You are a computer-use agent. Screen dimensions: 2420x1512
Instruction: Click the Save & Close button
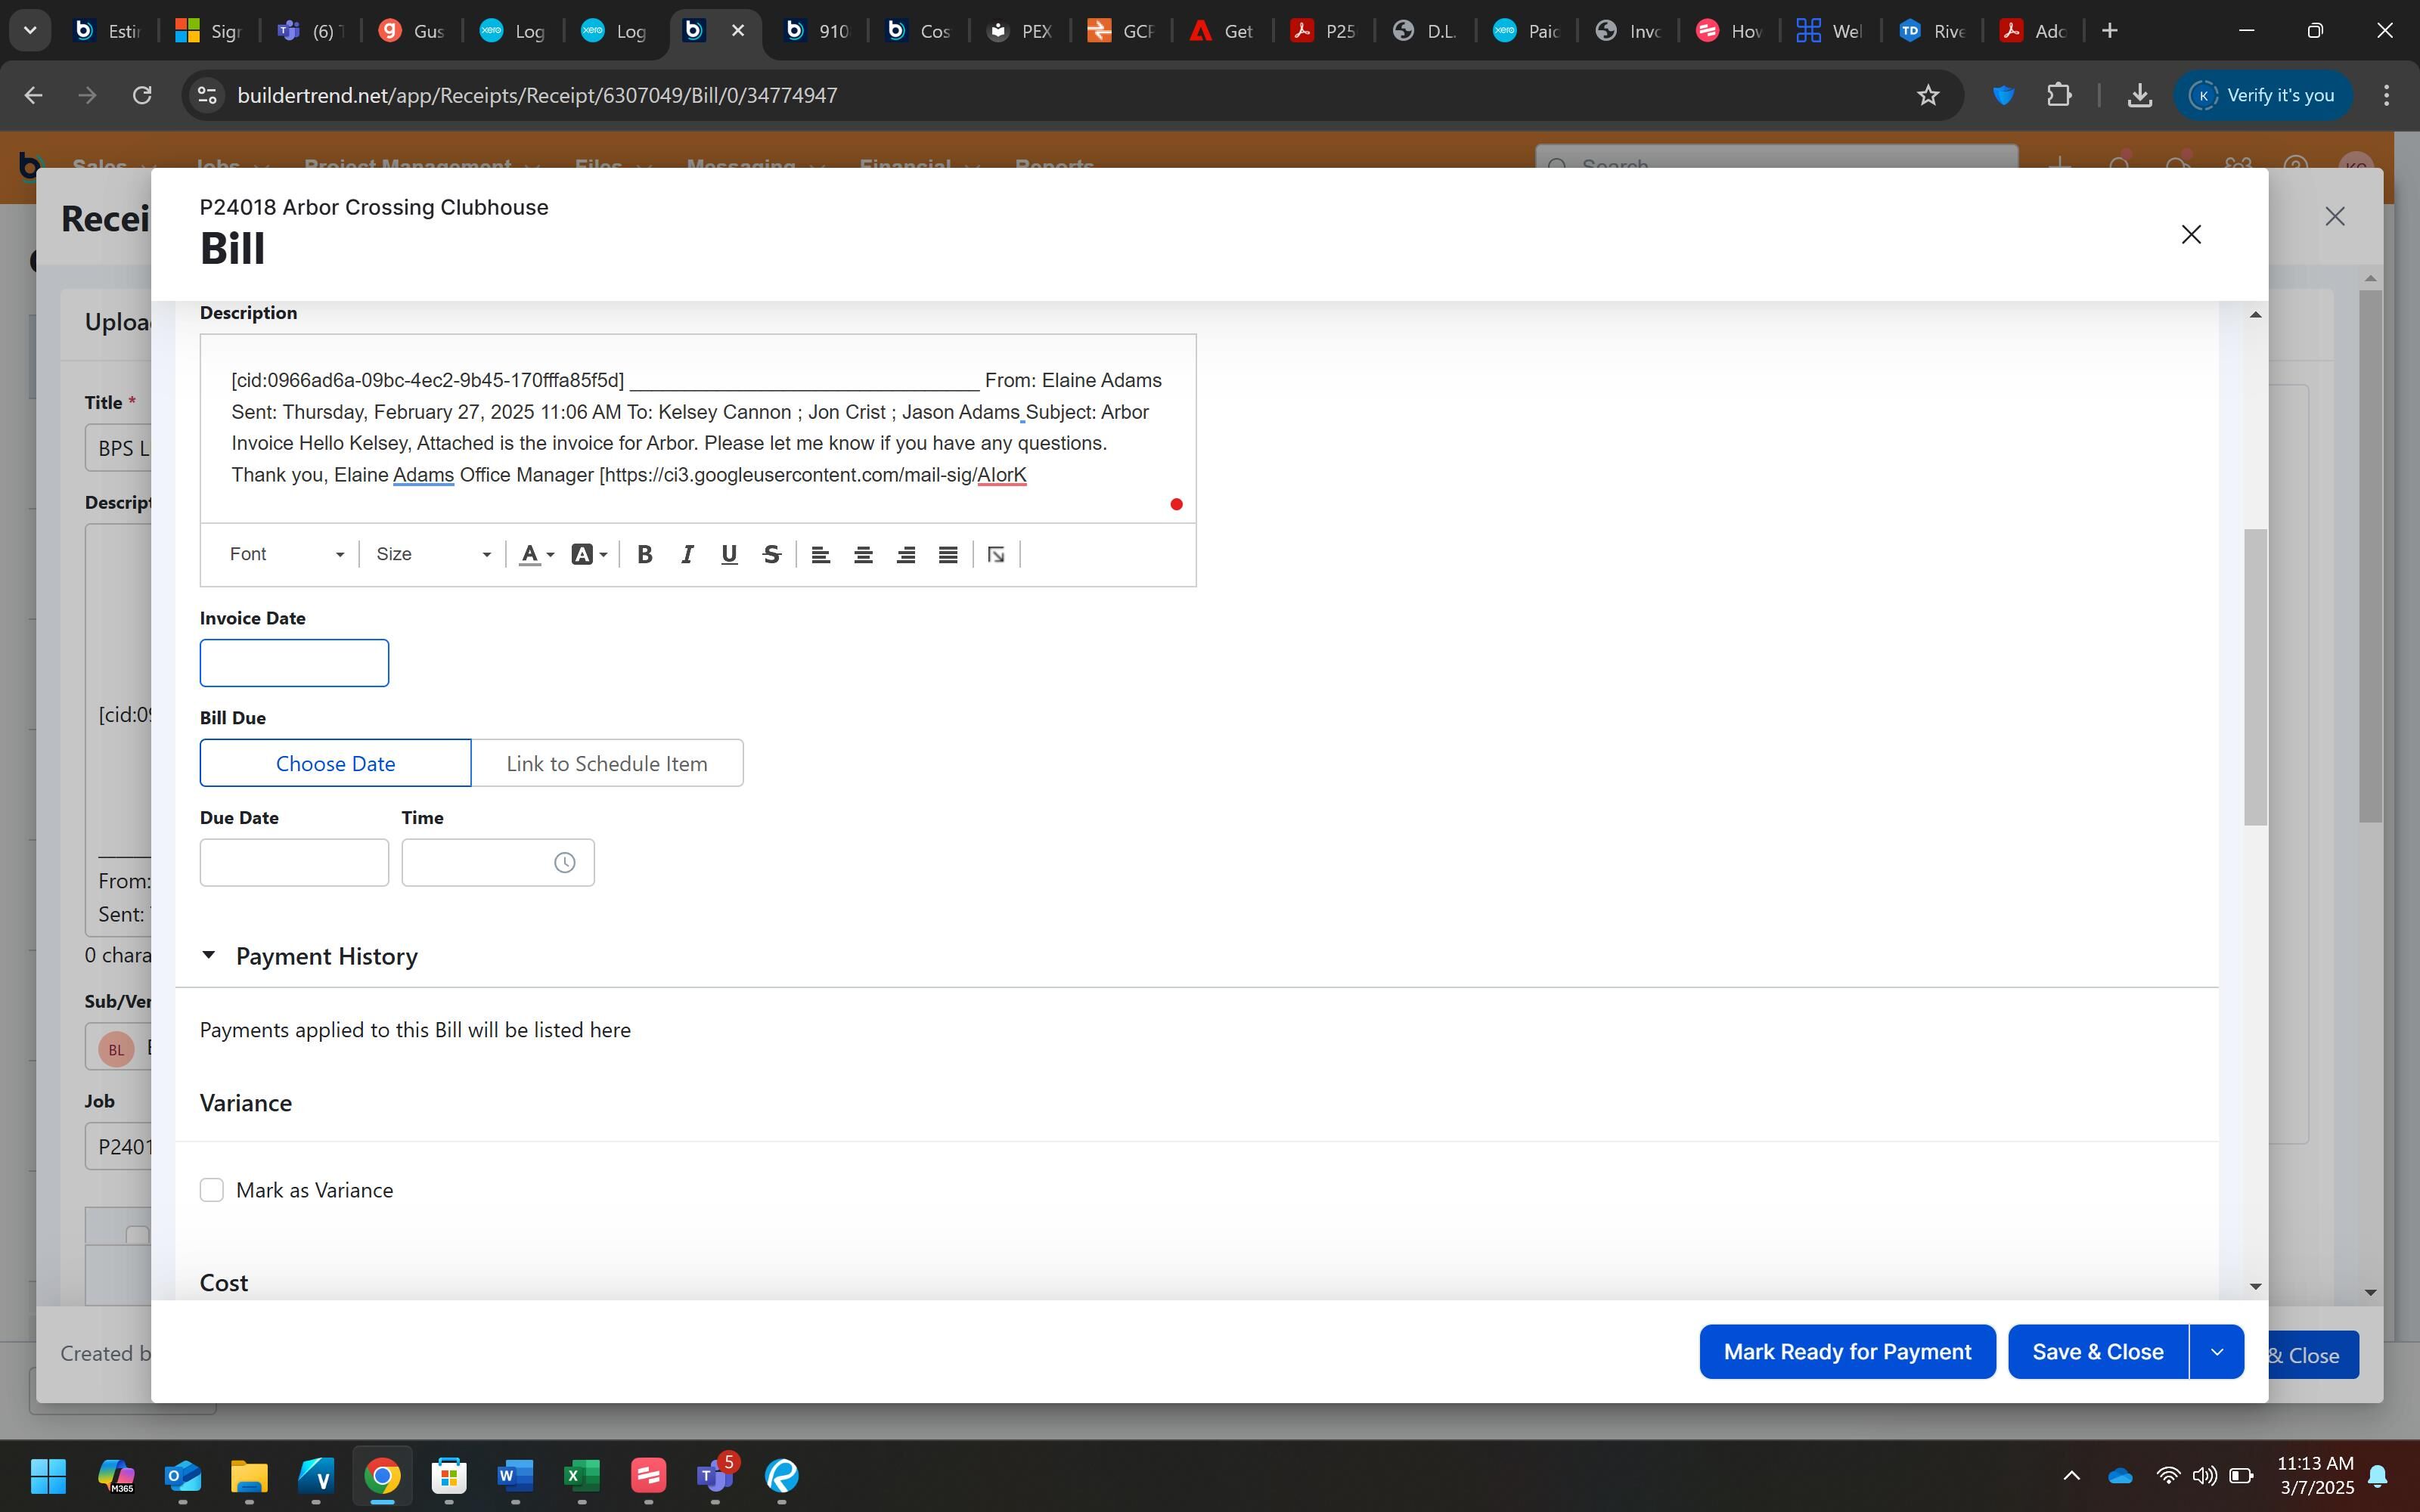click(2097, 1352)
